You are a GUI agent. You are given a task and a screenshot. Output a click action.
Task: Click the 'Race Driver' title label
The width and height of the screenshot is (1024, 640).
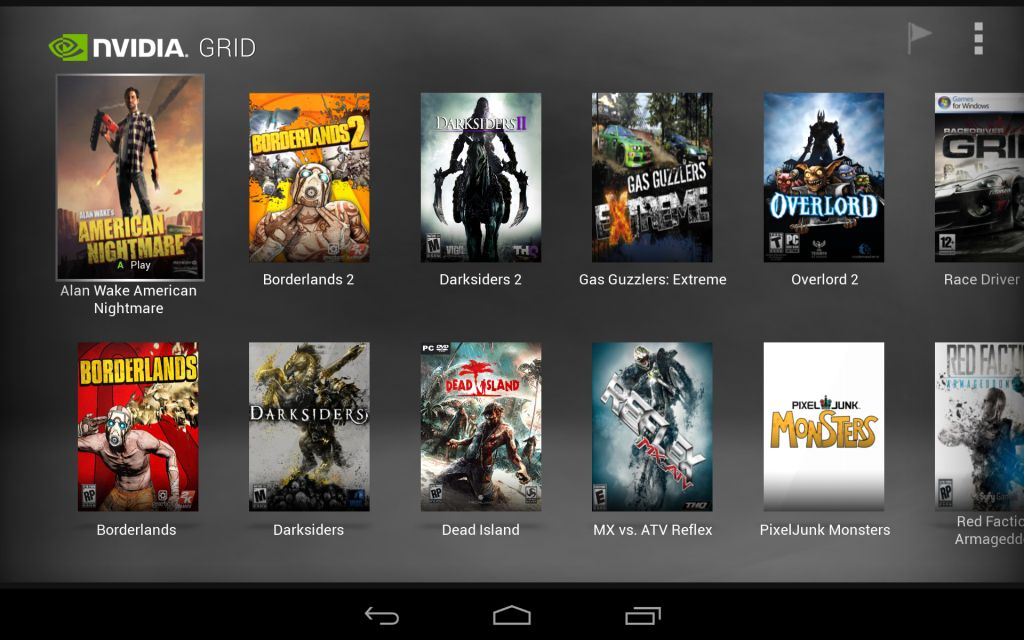982,280
